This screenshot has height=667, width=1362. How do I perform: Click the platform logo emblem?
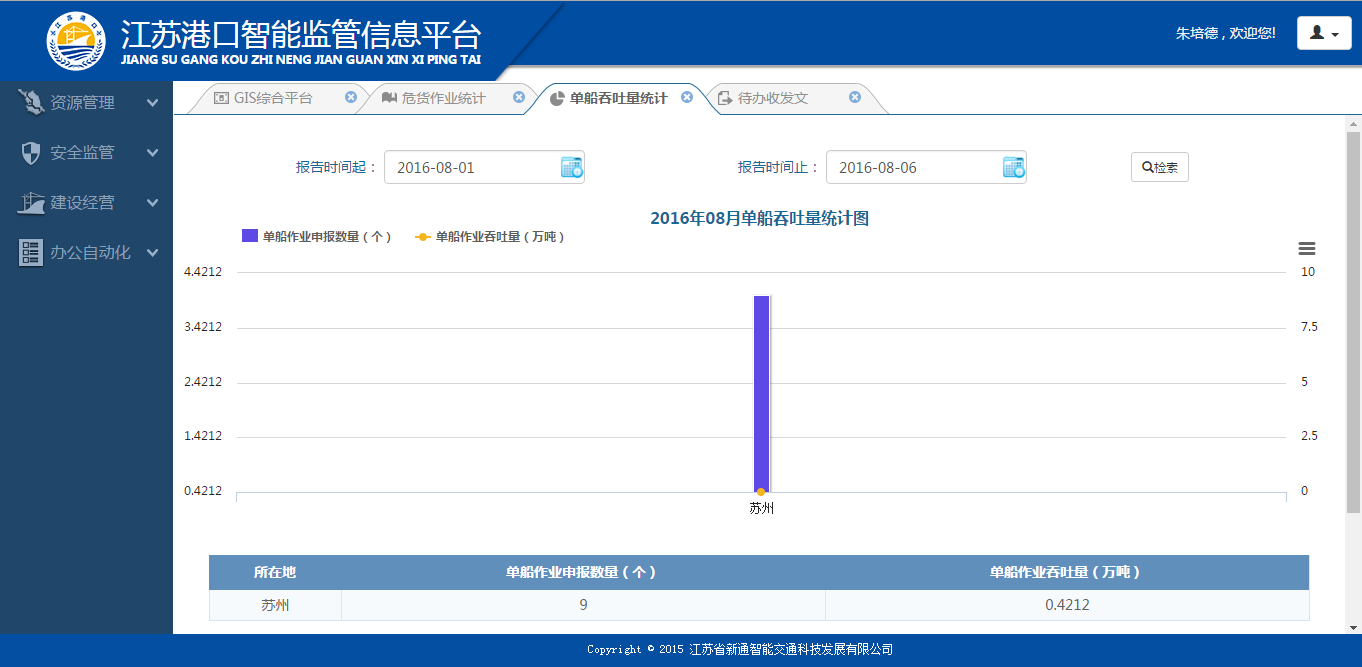[x=76, y=40]
